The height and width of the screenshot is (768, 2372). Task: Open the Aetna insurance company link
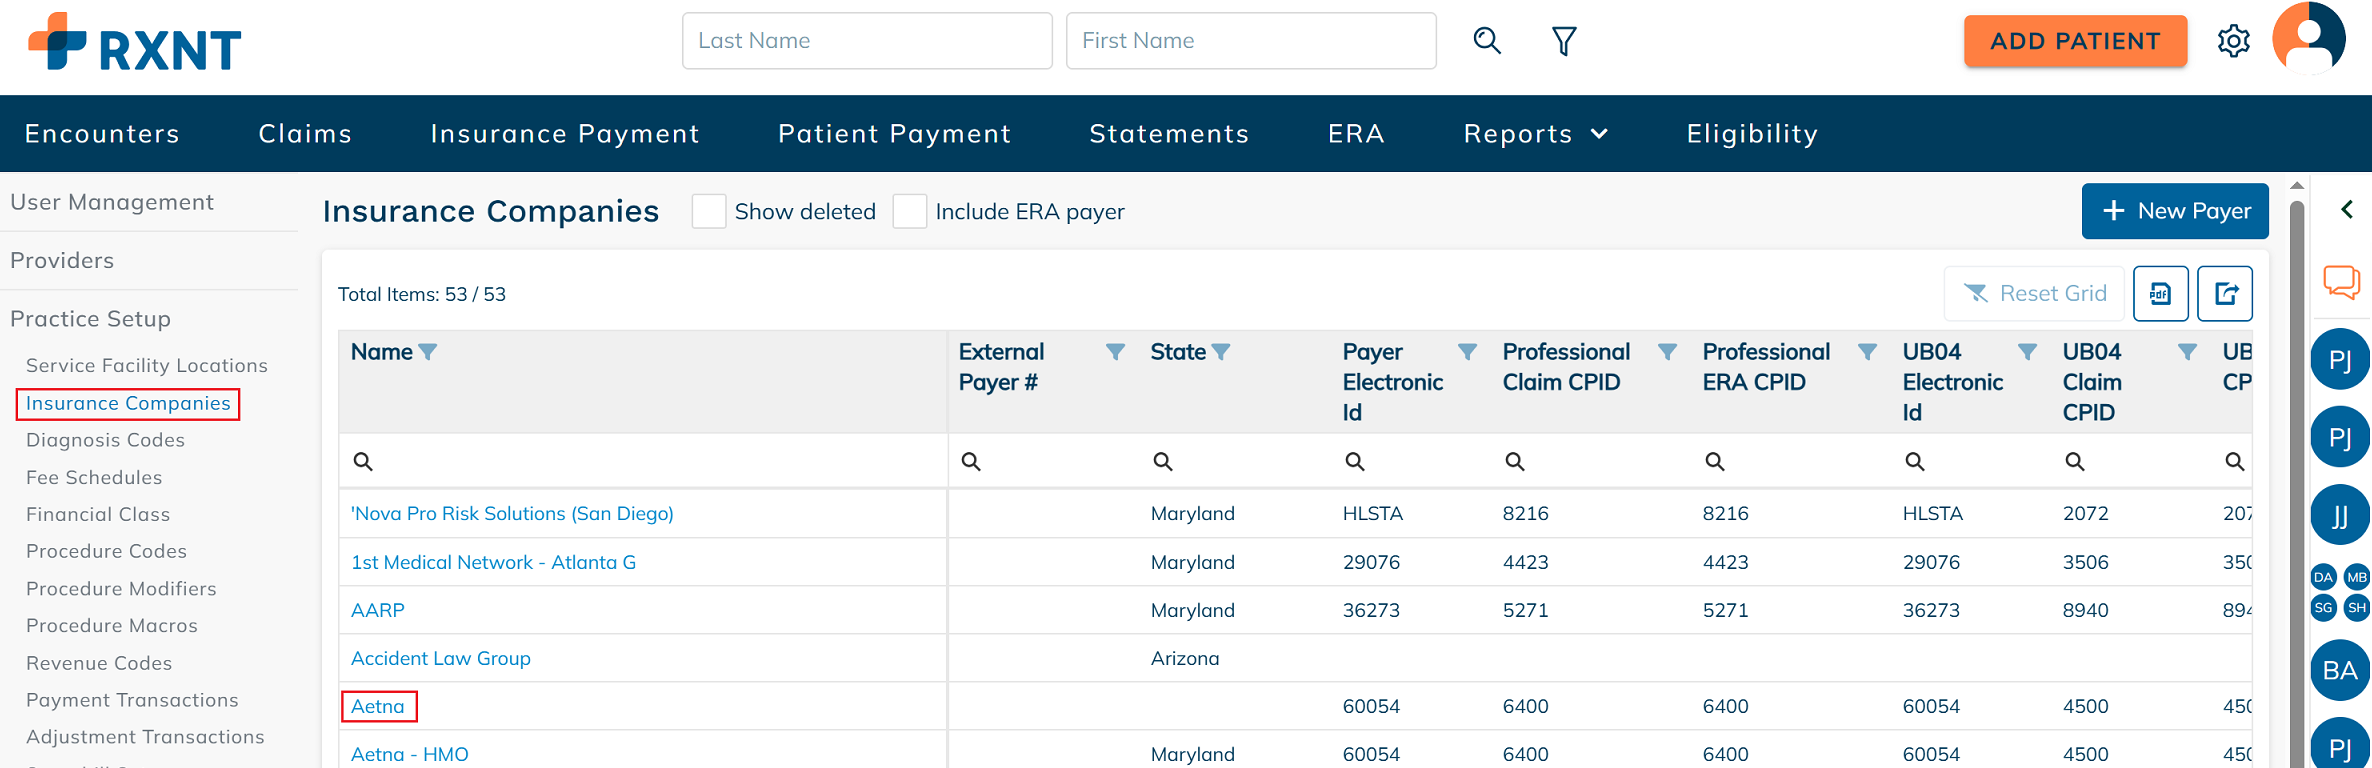tap(378, 707)
